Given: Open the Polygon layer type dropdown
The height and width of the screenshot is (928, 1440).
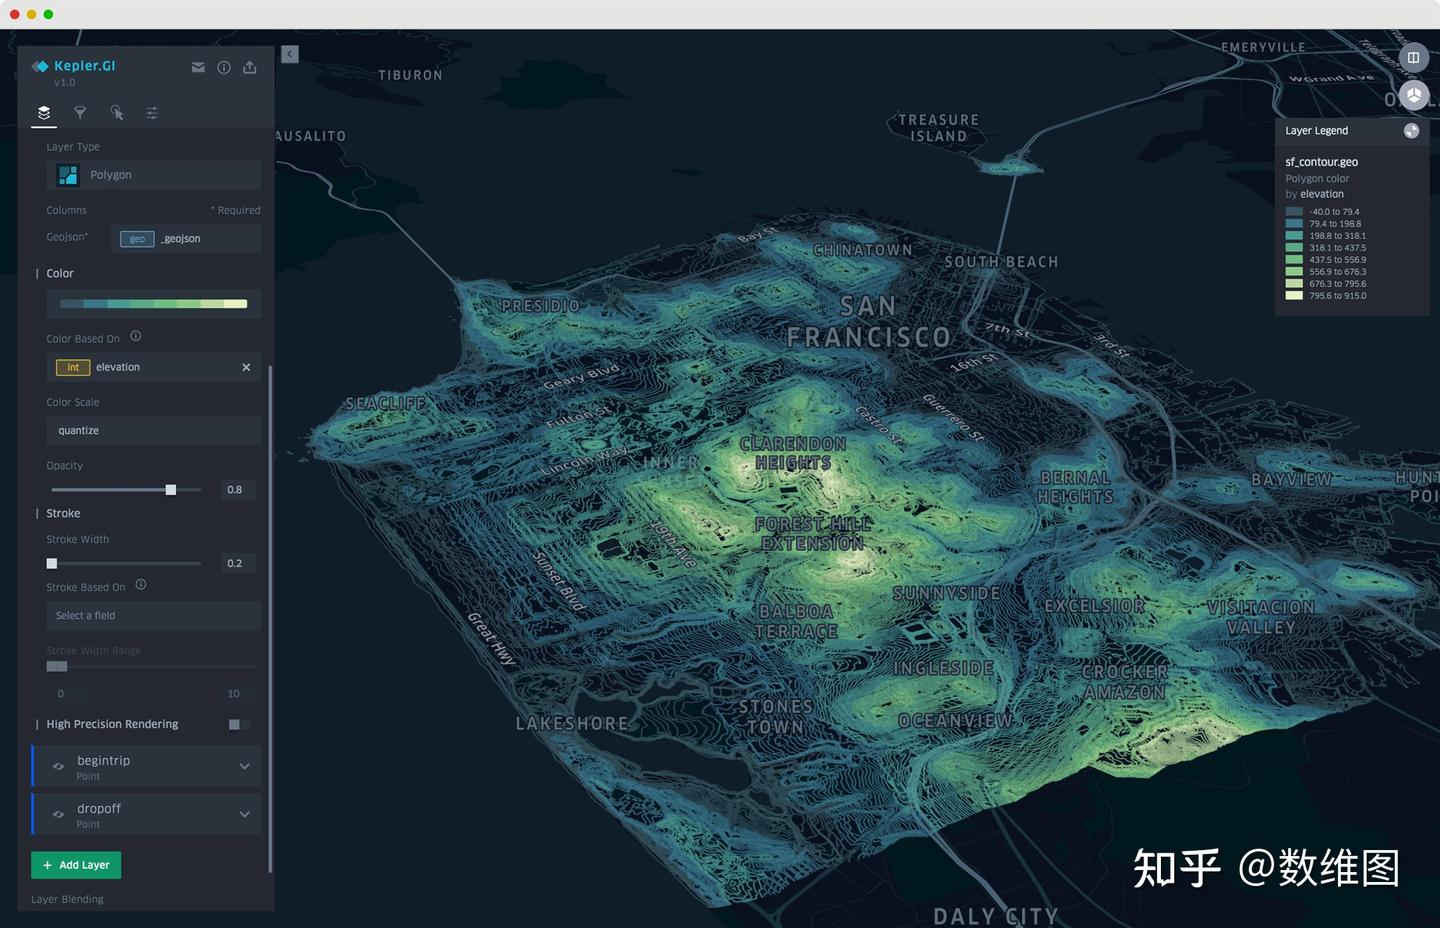Looking at the screenshot, I should (152, 174).
